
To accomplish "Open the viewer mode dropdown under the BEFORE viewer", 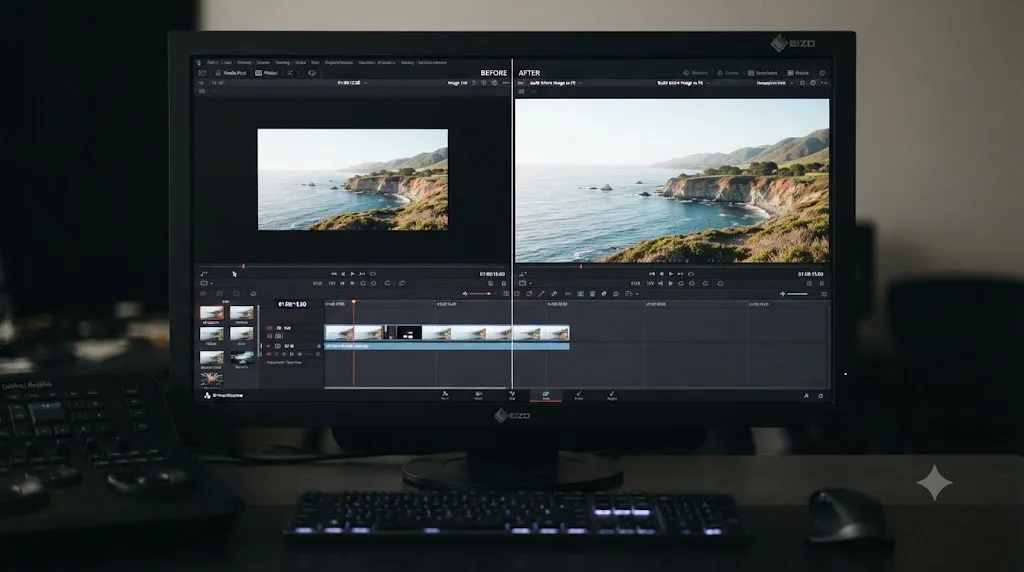I will [x=206, y=283].
